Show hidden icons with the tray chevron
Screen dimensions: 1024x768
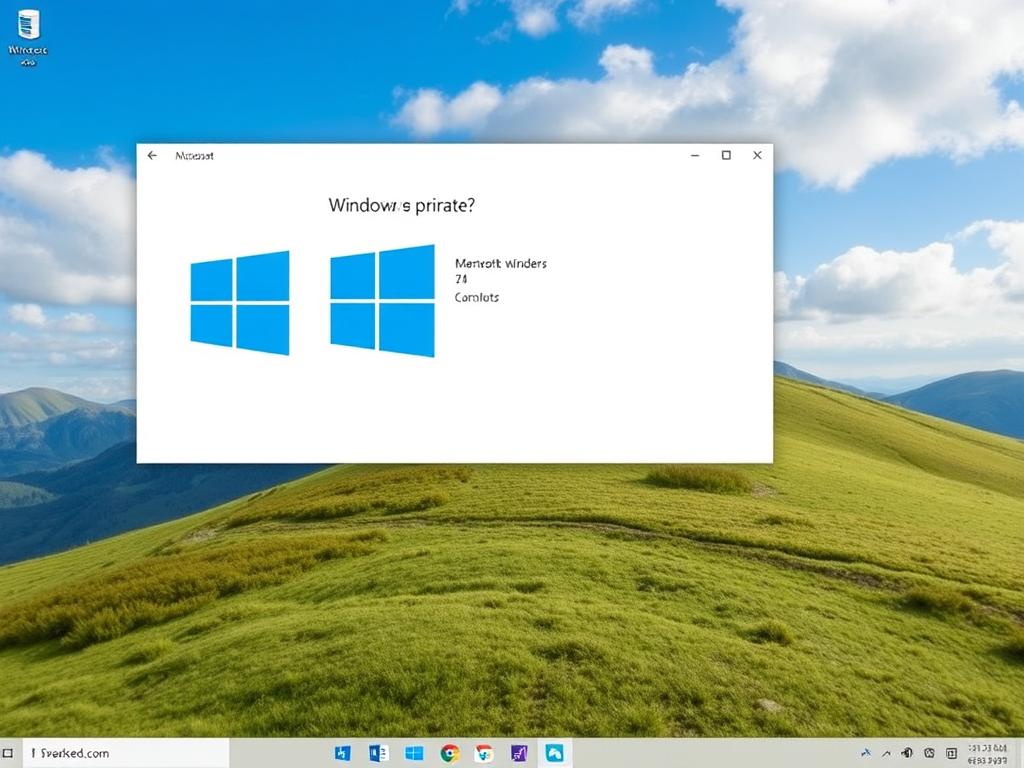click(x=886, y=754)
